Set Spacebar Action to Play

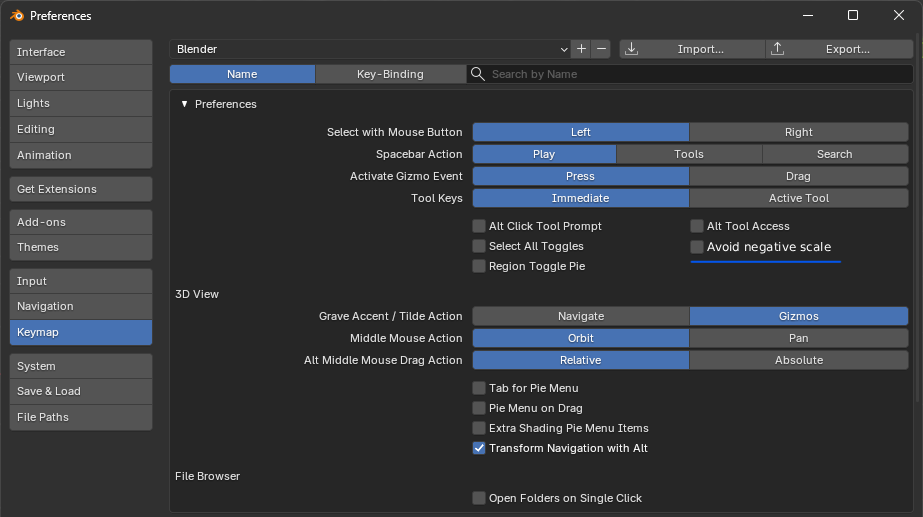pyautogui.click(x=544, y=154)
